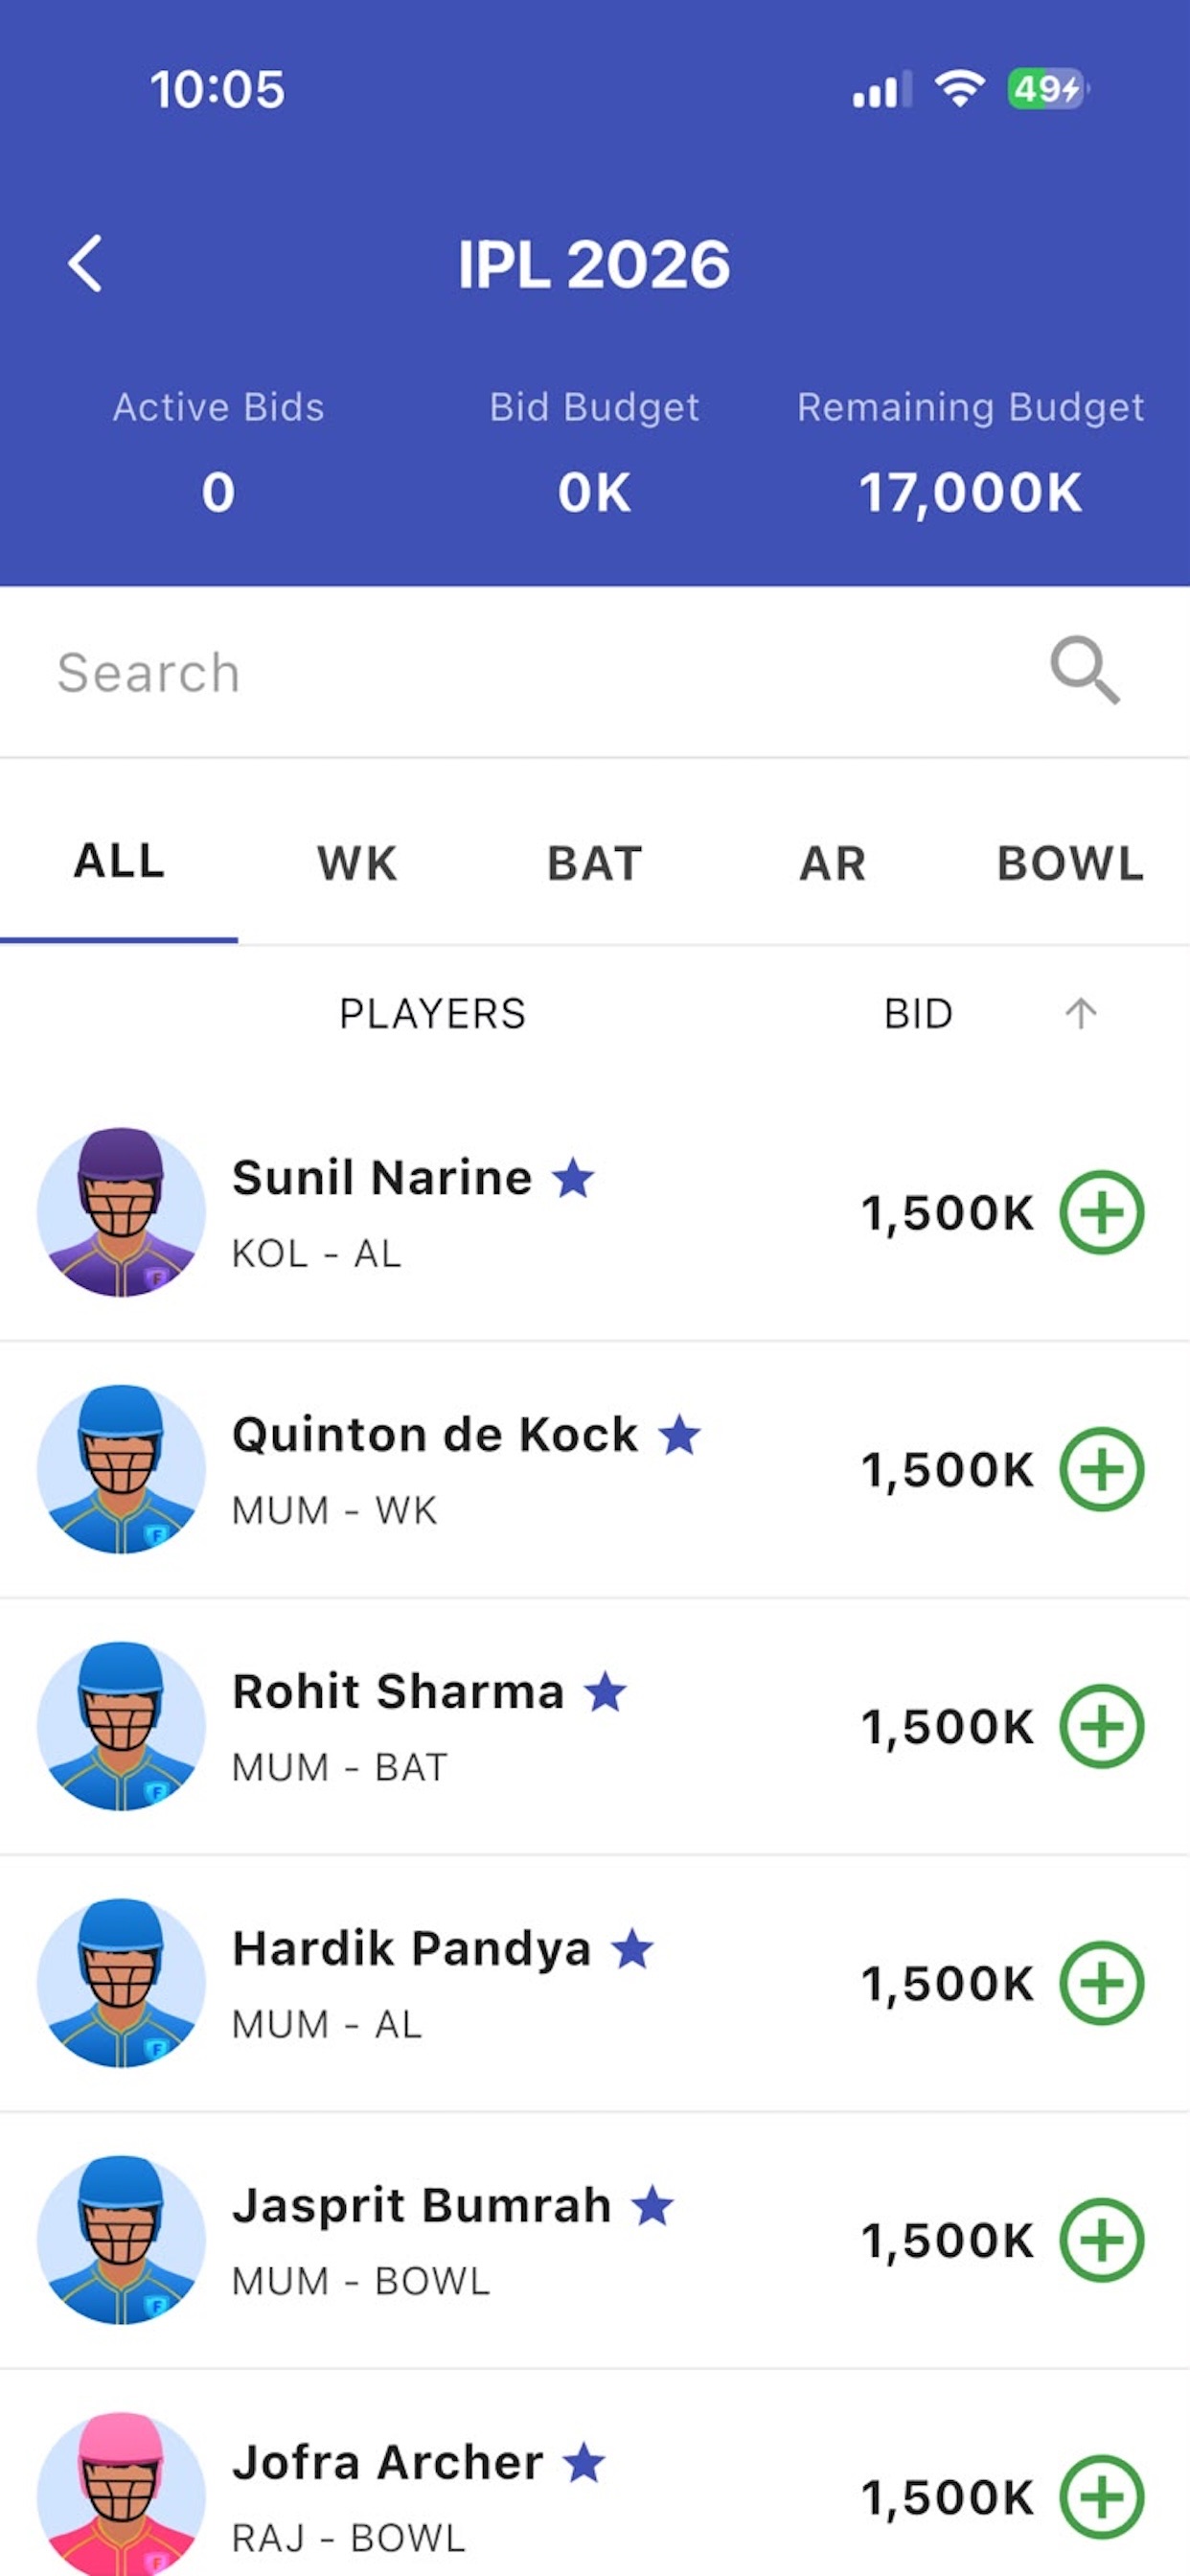This screenshot has height=2576, width=1190.
Task: Add bid for Rohit Sharma plus icon
Action: tap(1102, 1726)
